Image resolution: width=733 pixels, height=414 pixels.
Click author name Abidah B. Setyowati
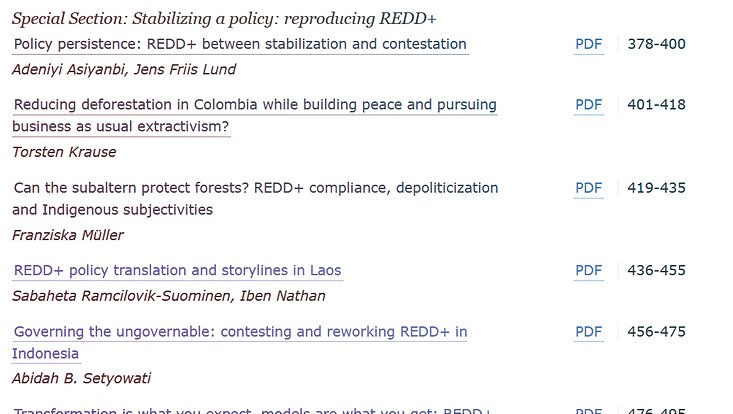[x=81, y=378]
